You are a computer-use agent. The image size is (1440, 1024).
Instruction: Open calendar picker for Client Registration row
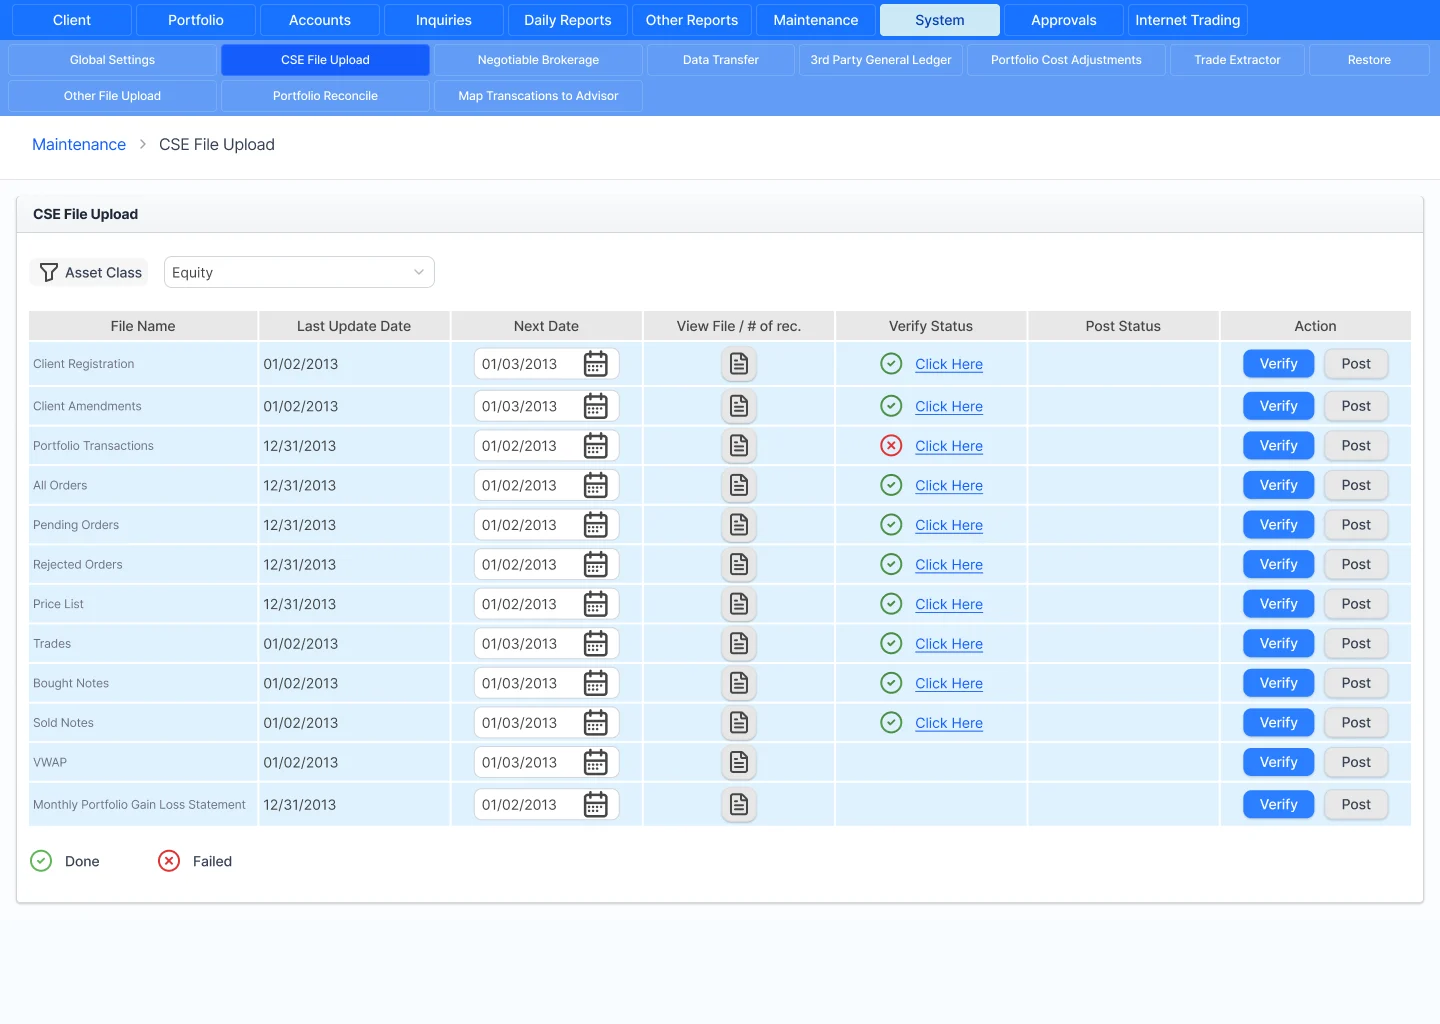click(595, 364)
